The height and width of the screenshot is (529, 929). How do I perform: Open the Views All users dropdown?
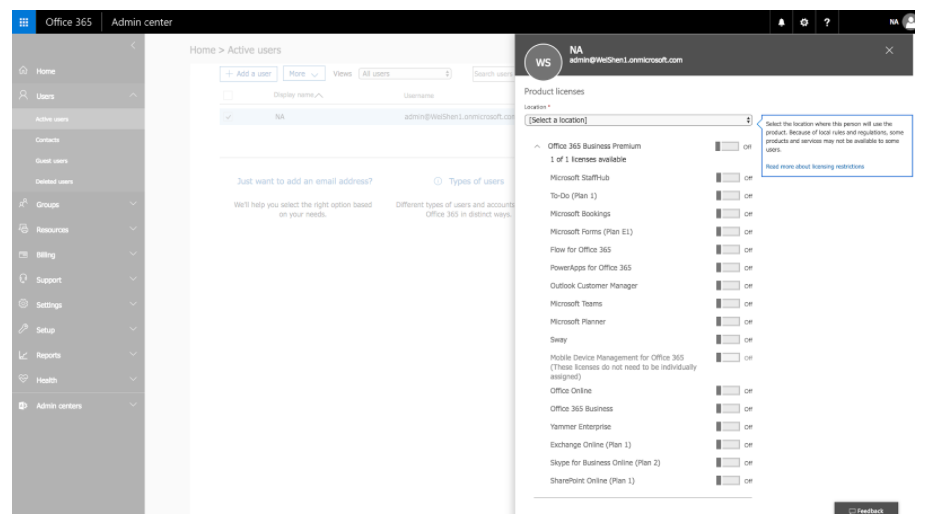pos(406,74)
